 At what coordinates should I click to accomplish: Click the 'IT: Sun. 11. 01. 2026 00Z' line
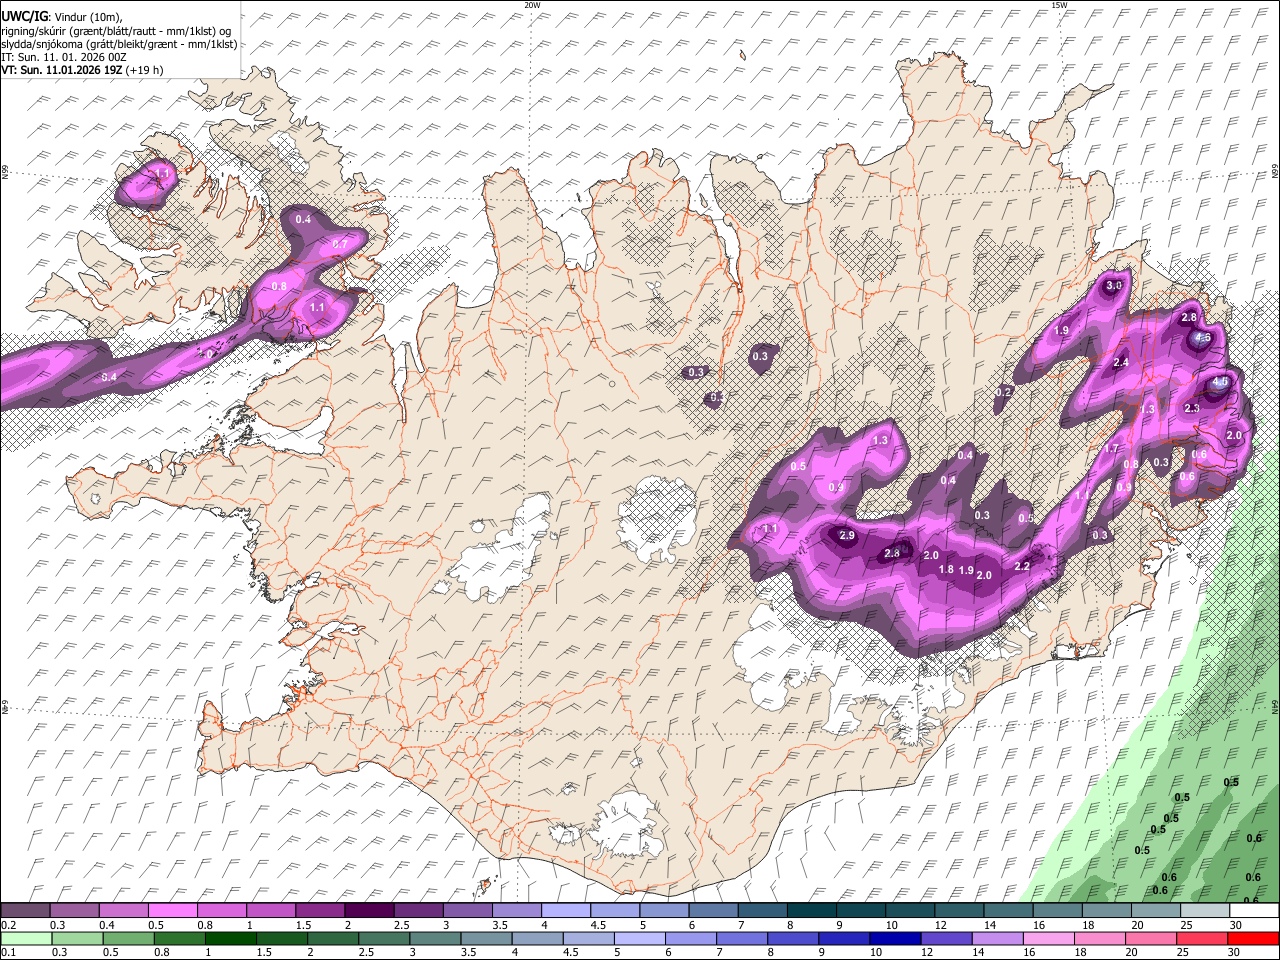(x=63, y=57)
